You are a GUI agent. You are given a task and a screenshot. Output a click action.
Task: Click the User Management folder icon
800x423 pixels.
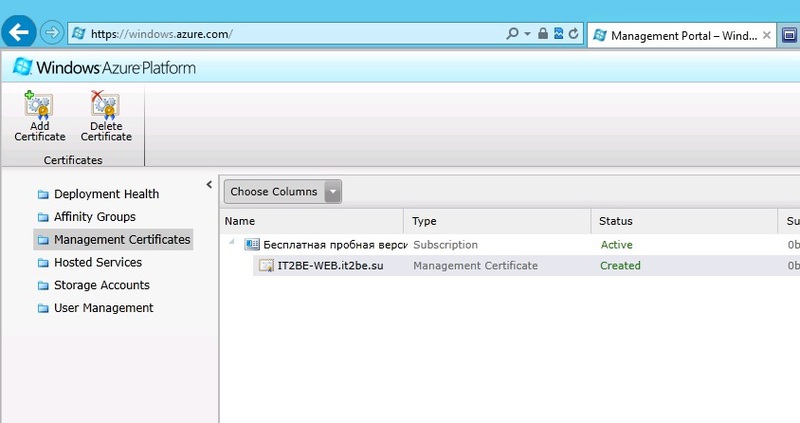(43, 309)
